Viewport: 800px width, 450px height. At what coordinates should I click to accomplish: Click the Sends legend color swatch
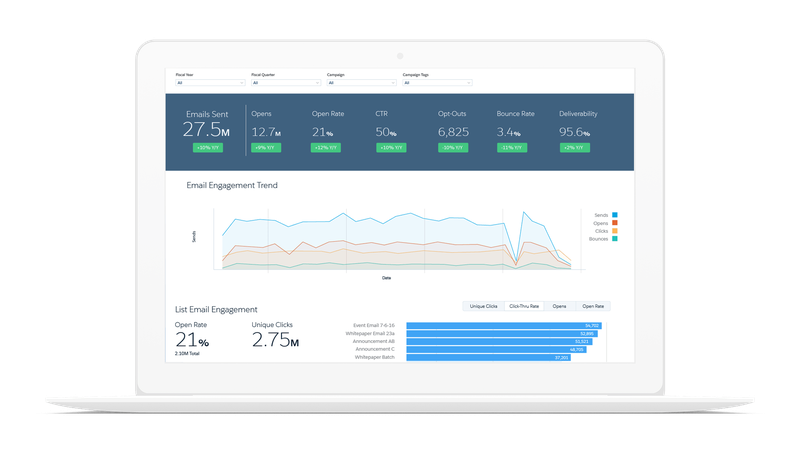click(615, 215)
